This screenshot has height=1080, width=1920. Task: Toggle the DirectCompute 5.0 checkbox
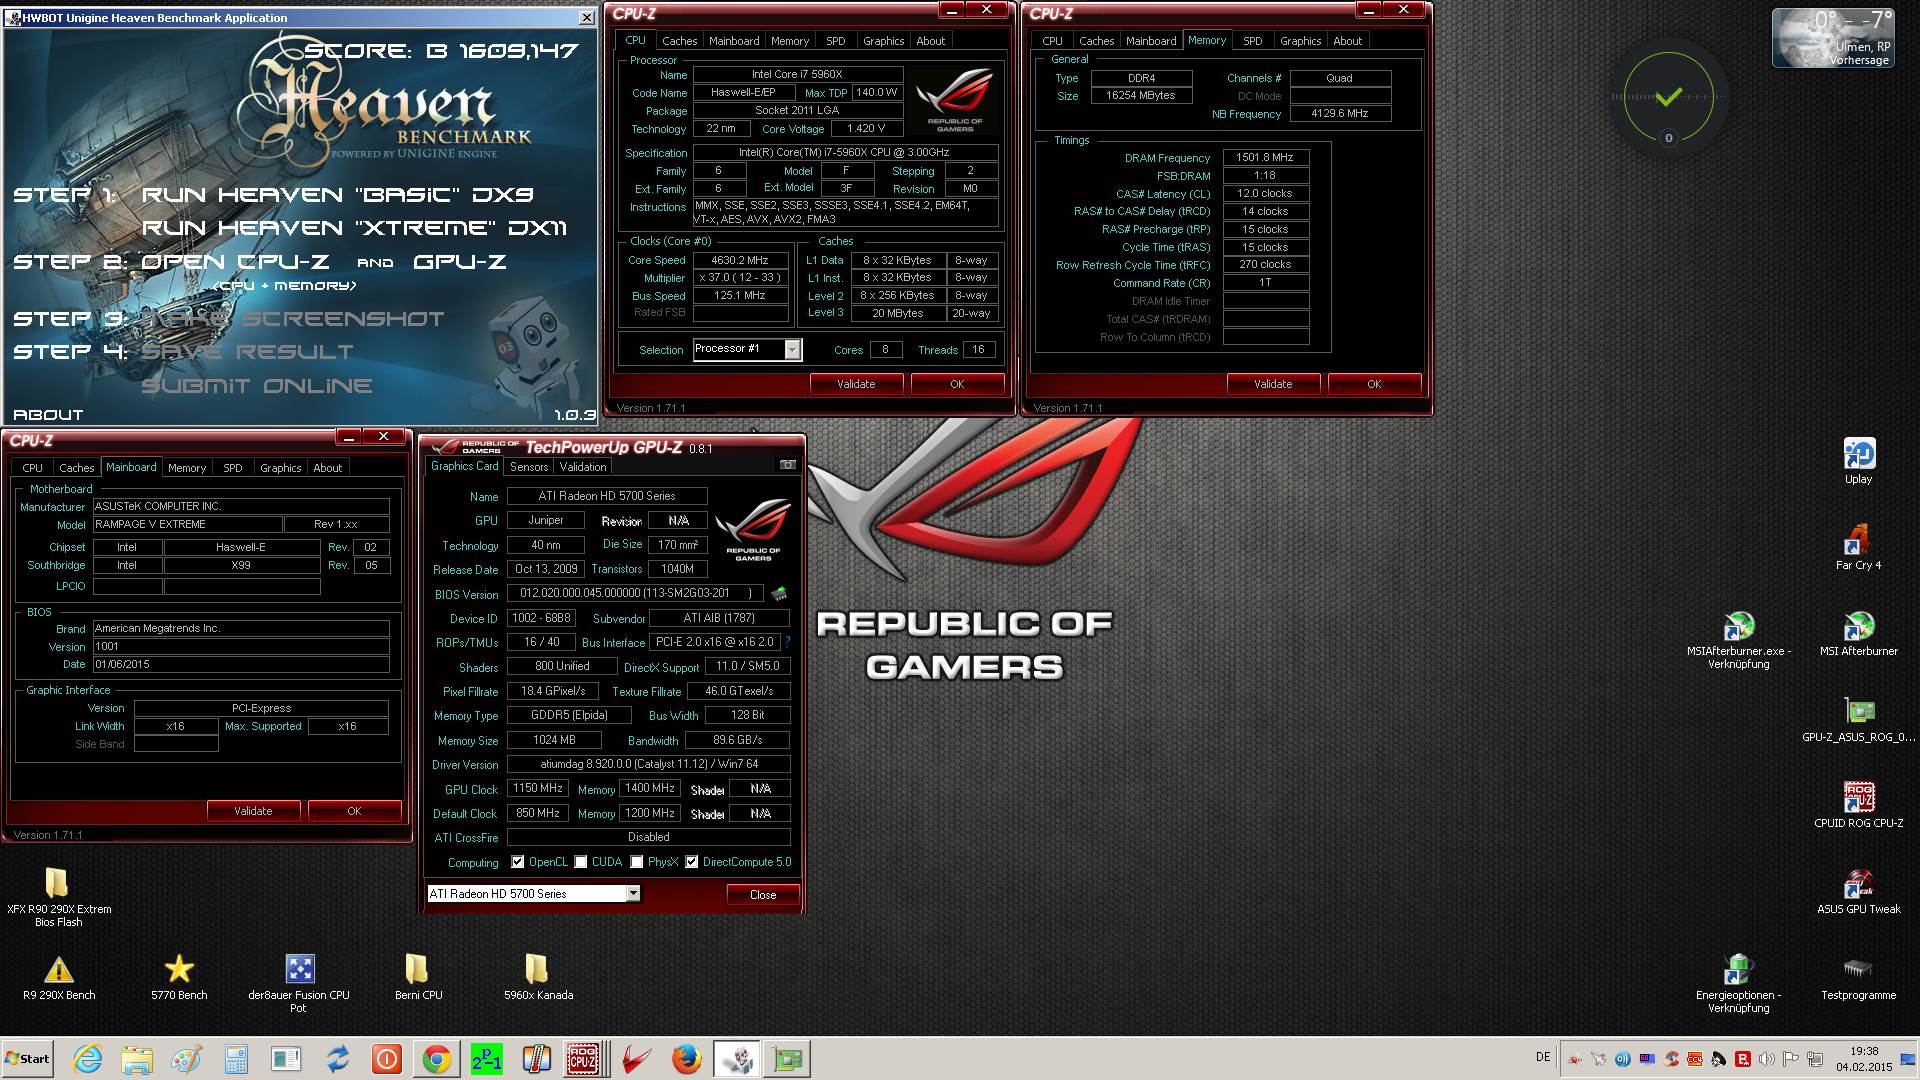coord(691,862)
